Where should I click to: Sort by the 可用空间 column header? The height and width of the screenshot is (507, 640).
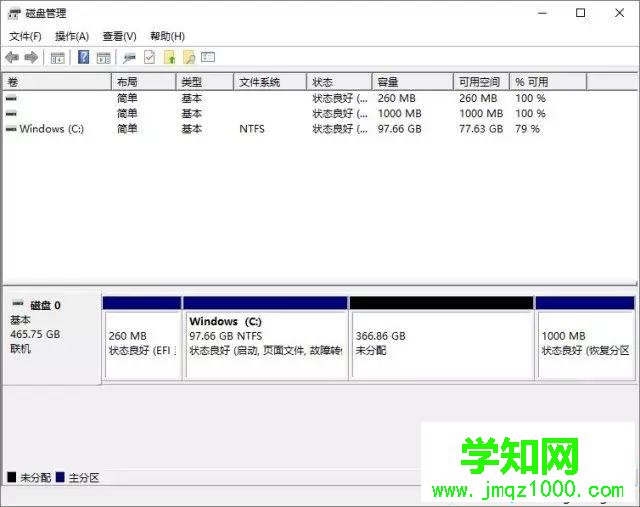(482, 82)
